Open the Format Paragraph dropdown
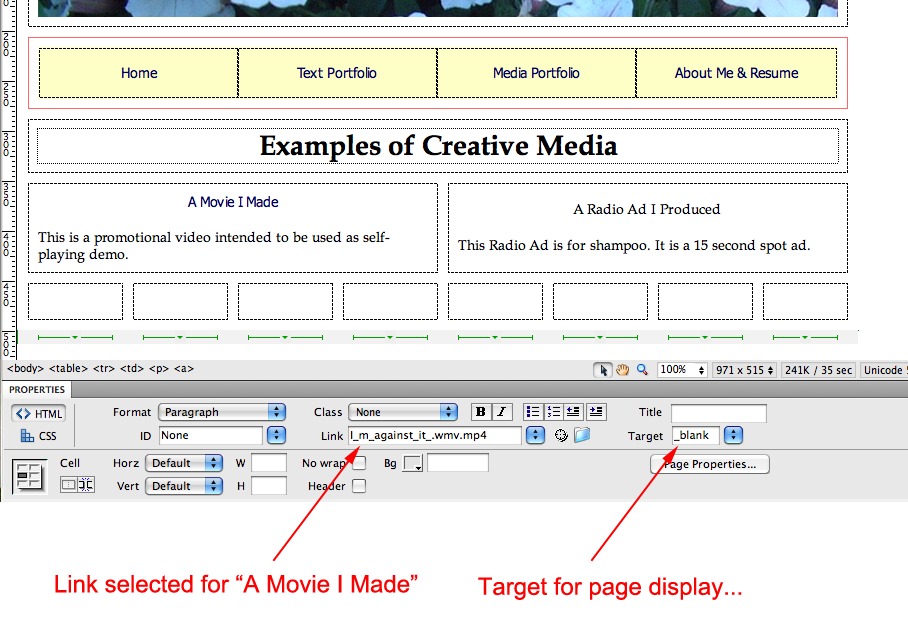The height and width of the screenshot is (625, 908). [220, 412]
